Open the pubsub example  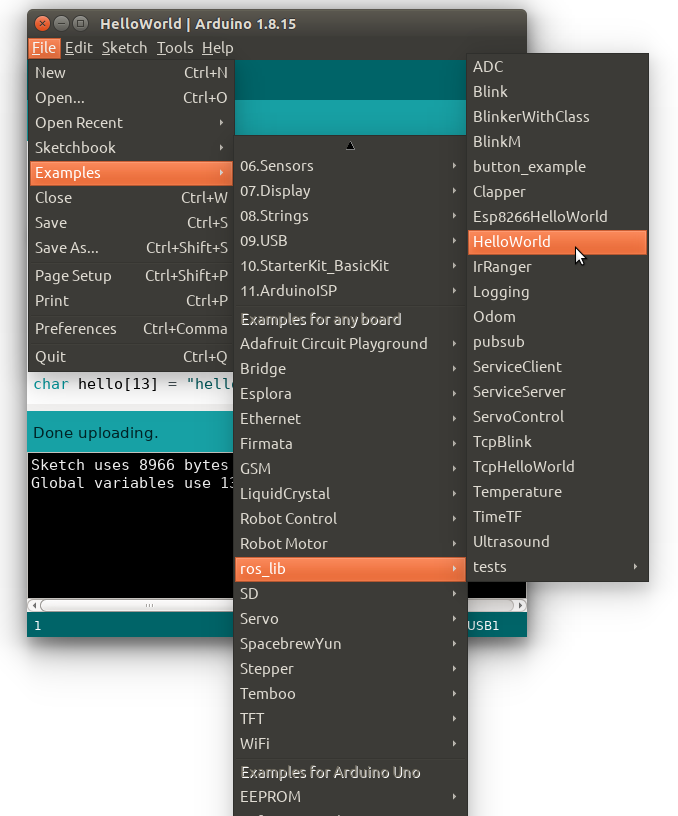pos(557,342)
